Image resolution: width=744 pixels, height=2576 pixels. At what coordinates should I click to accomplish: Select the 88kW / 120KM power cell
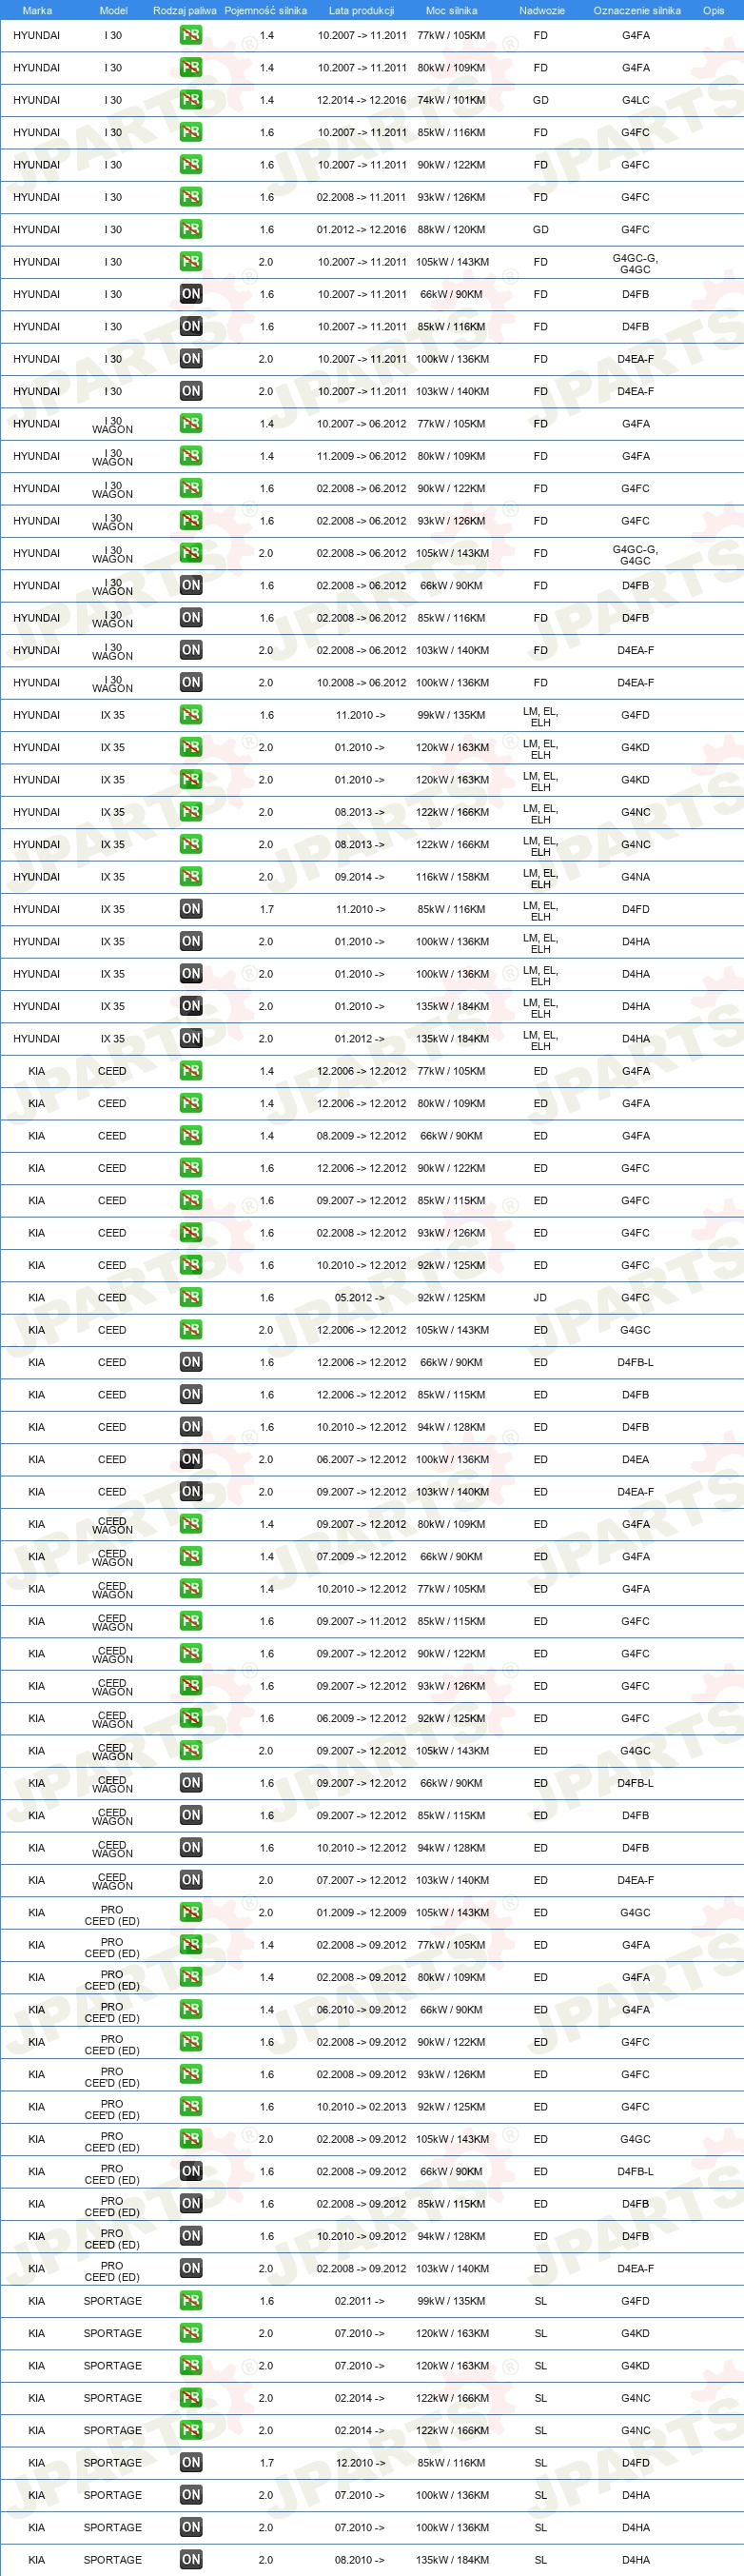coord(451,229)
